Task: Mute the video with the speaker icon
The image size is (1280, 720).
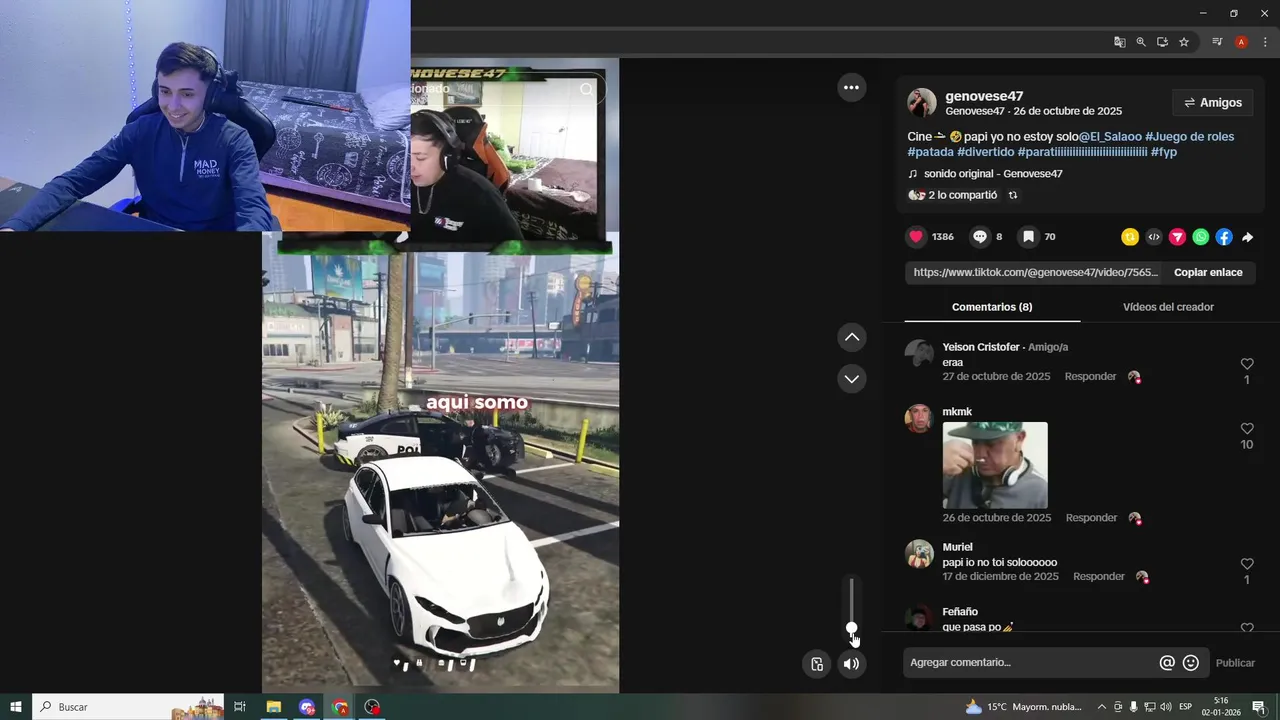Action: pyautogui.click(x=851, y=664)
